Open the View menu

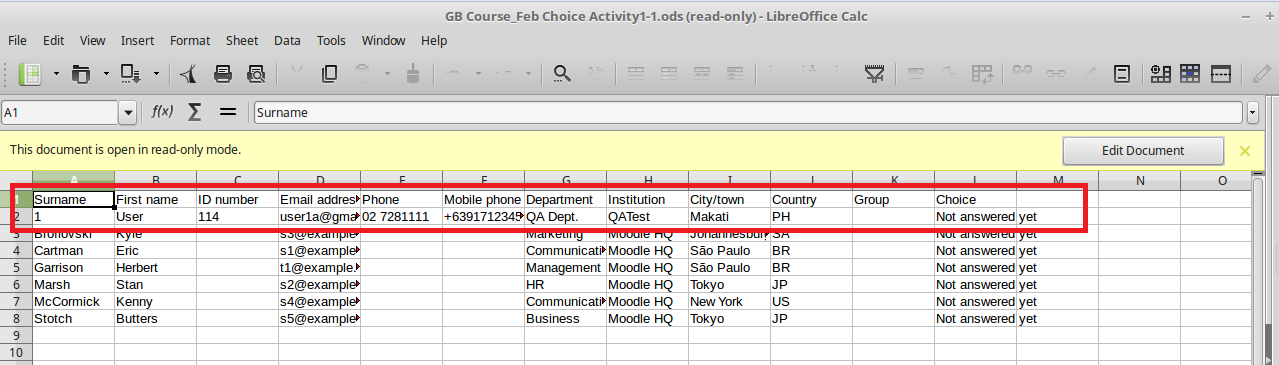(x=92, y=41)
